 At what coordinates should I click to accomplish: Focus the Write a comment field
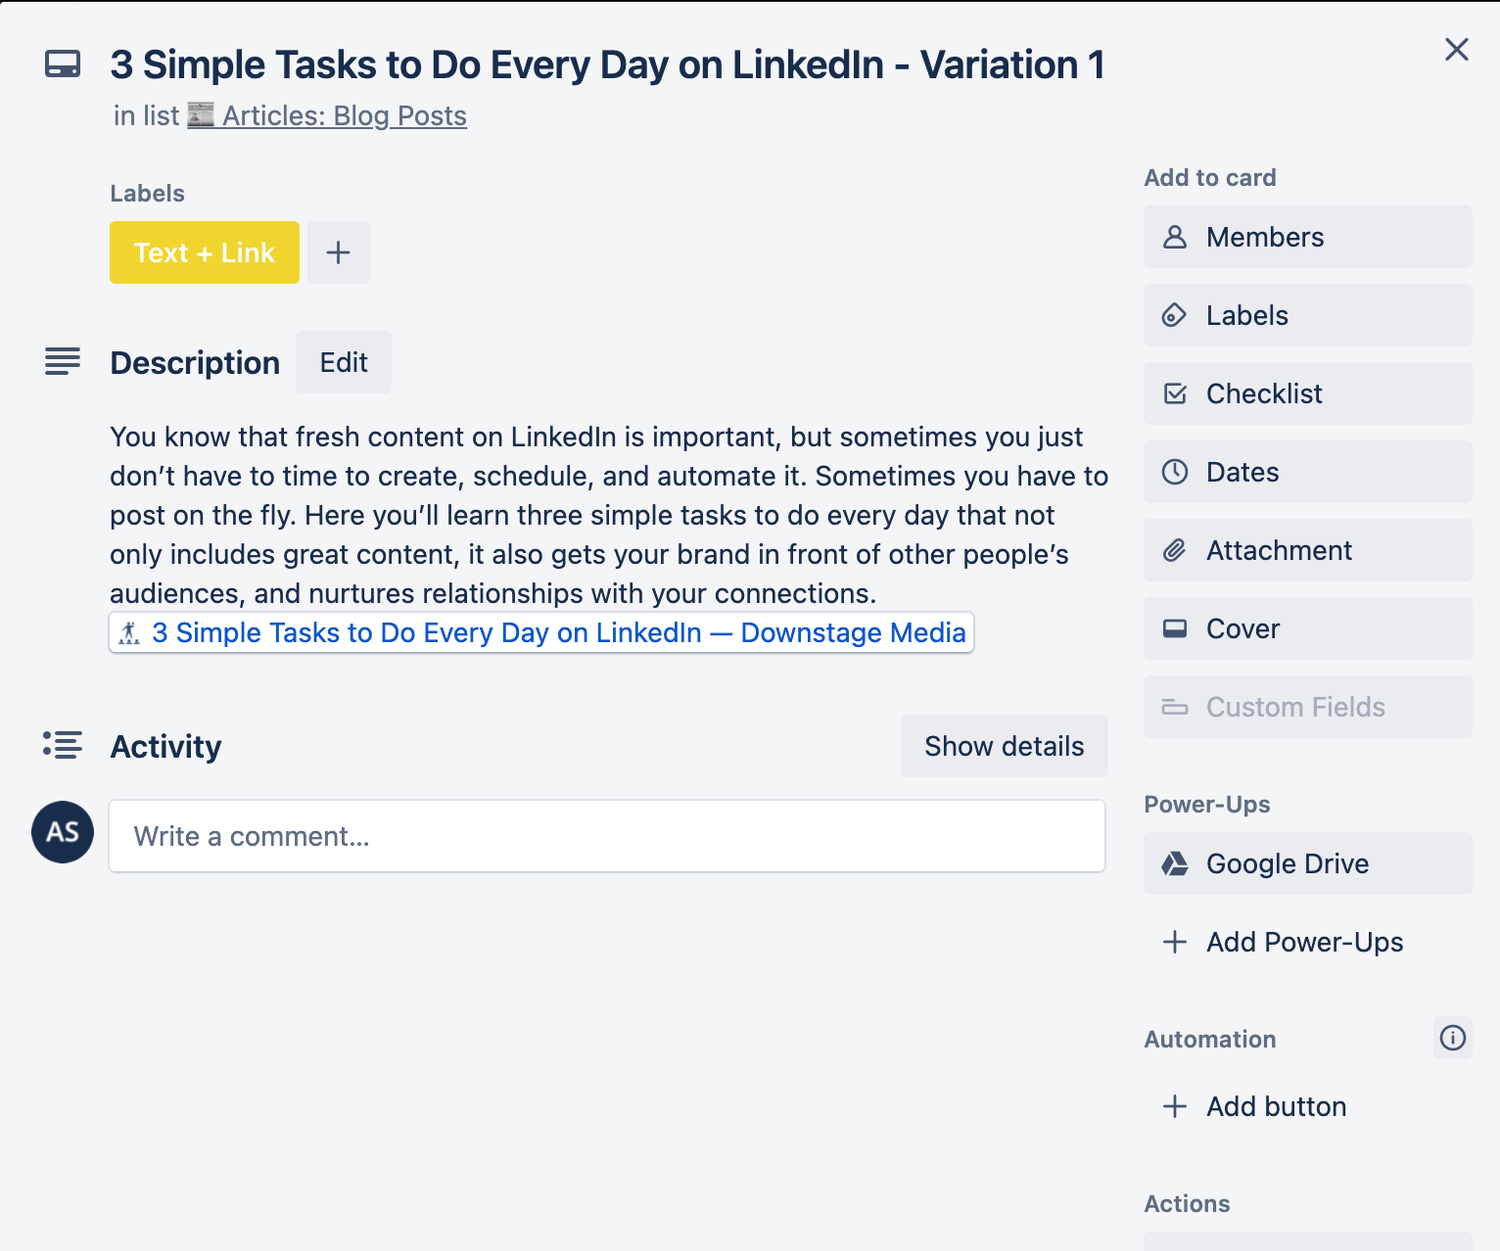(607, 836)
